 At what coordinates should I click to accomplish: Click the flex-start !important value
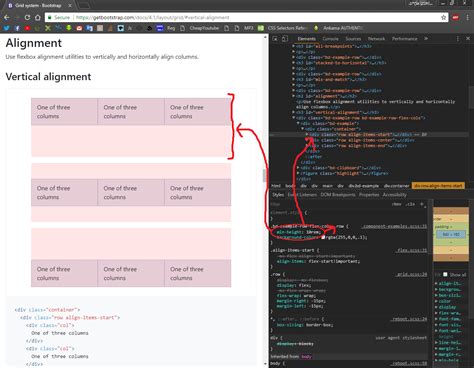click(x=334, y=261)
